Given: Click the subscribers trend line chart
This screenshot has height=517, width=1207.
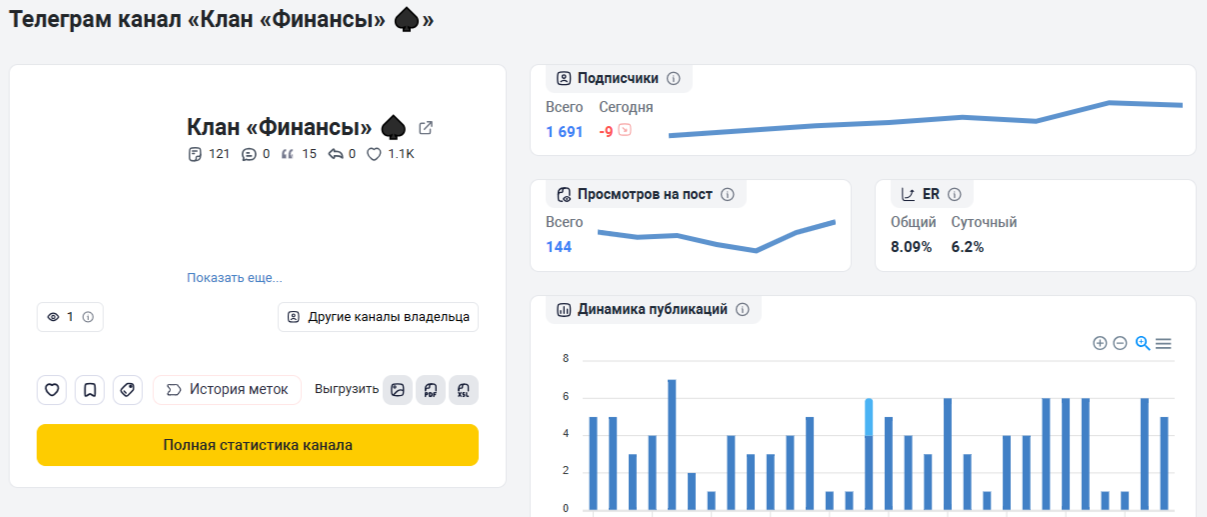Looking at the screenshot, I should [x=925, y=118].
